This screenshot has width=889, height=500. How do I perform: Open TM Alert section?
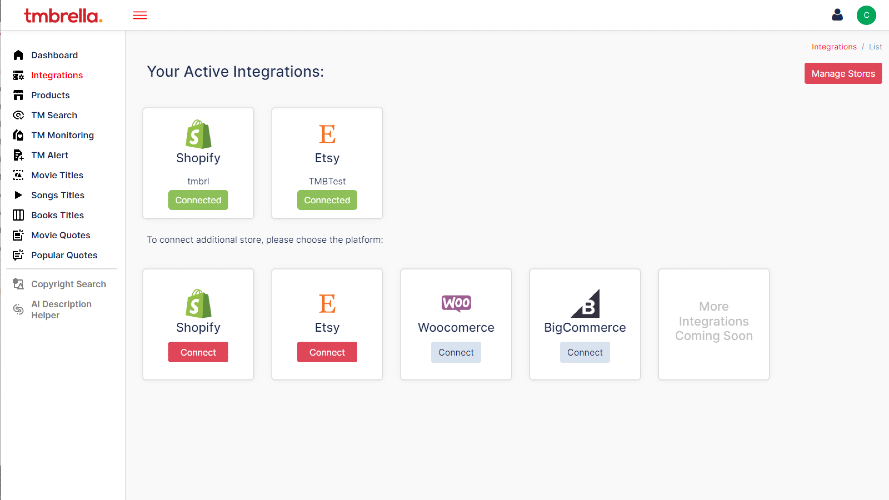pos(50,155)
